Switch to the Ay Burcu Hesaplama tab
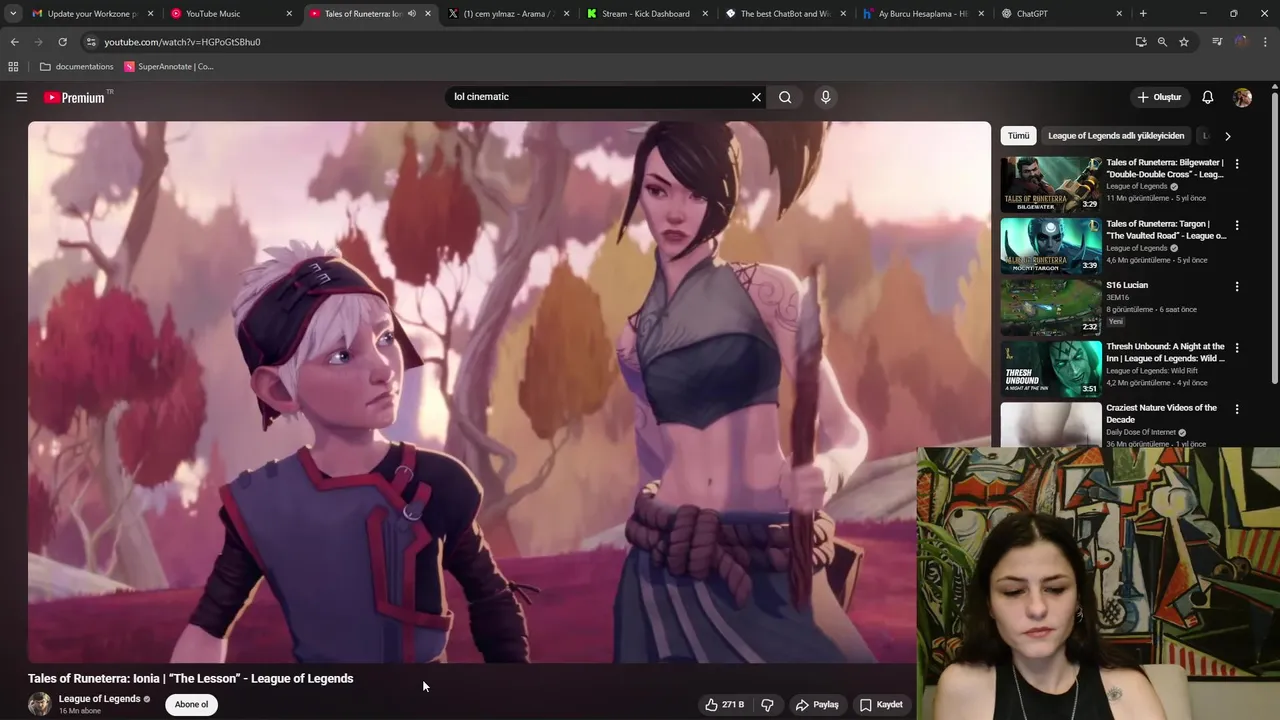Viewport: 1280px width, 720px height. coord(922,14)
